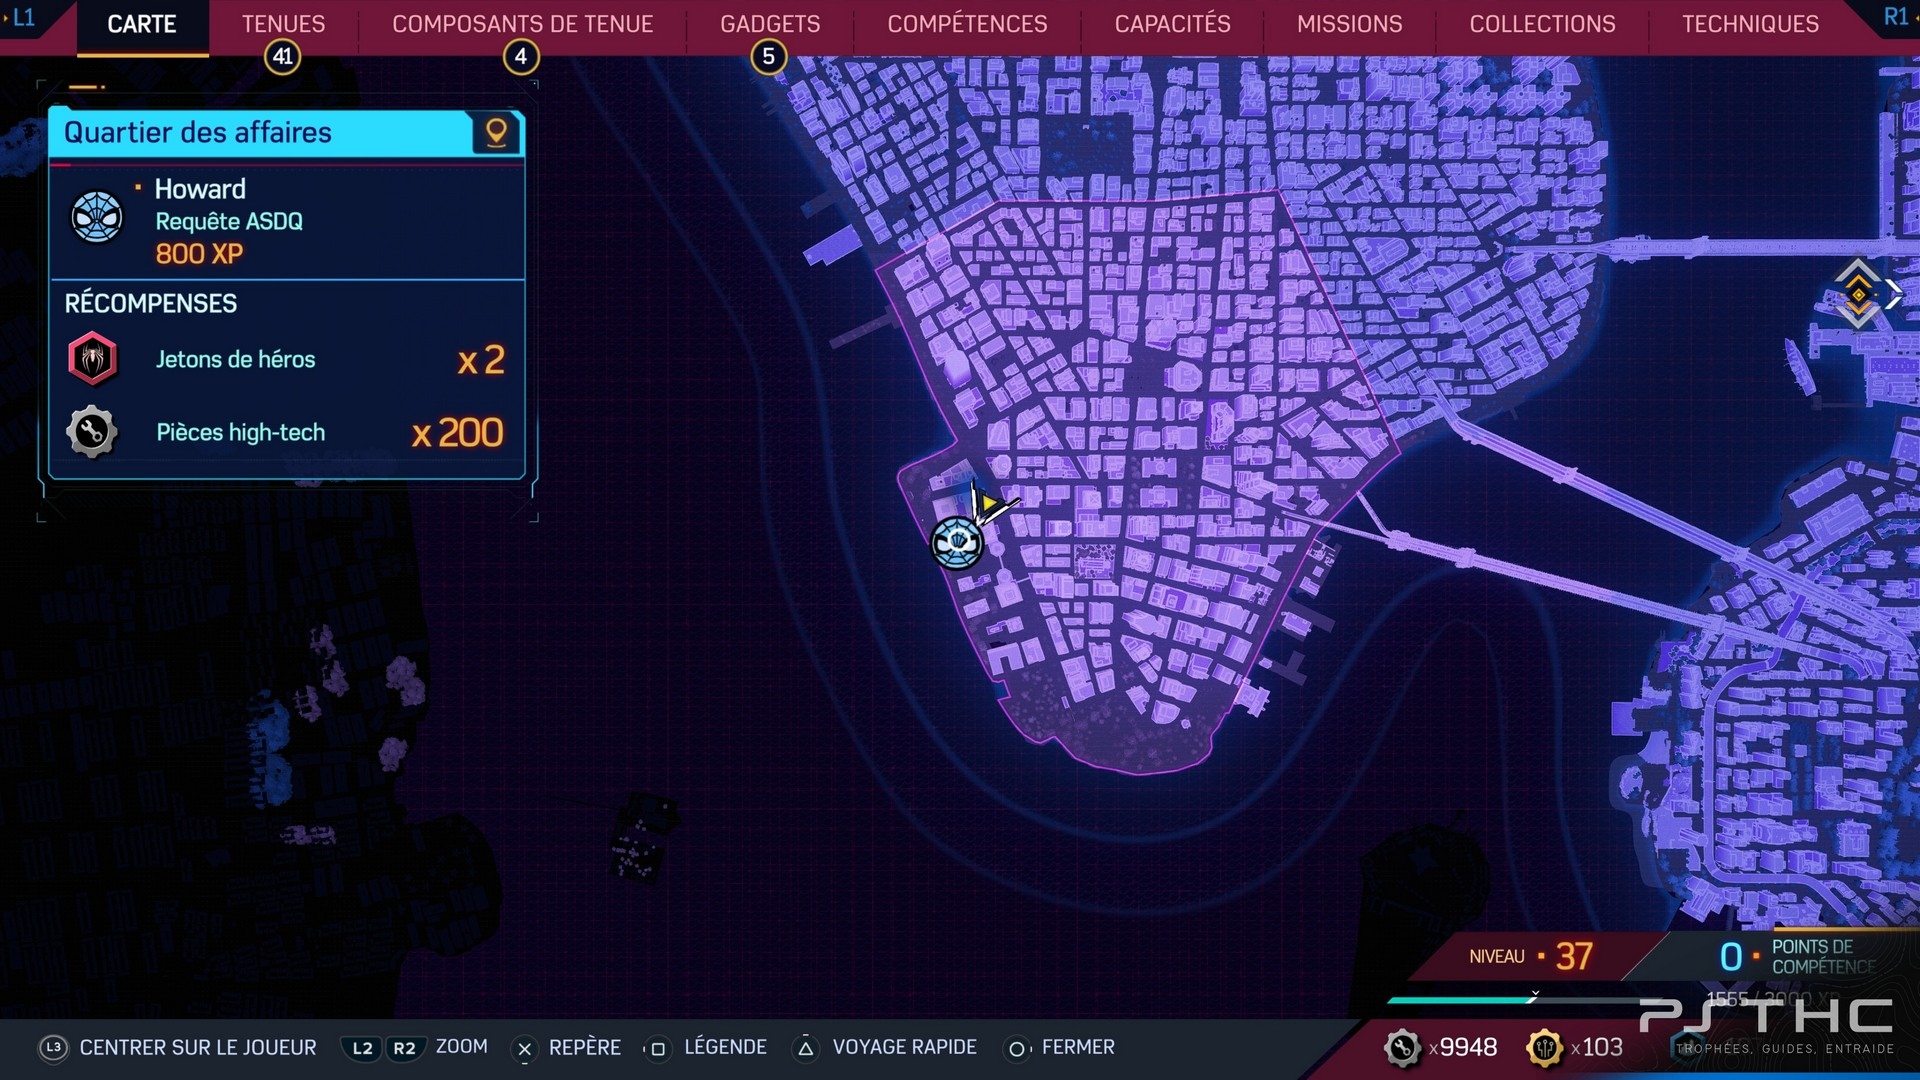Click the 41 badge under TENUES

tap(283, 57)
